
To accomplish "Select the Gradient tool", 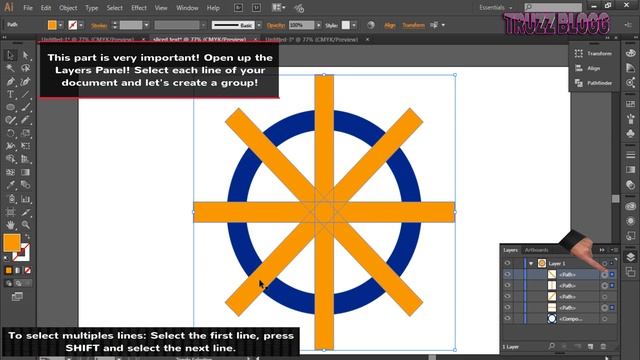I will [x=25, y=172].
